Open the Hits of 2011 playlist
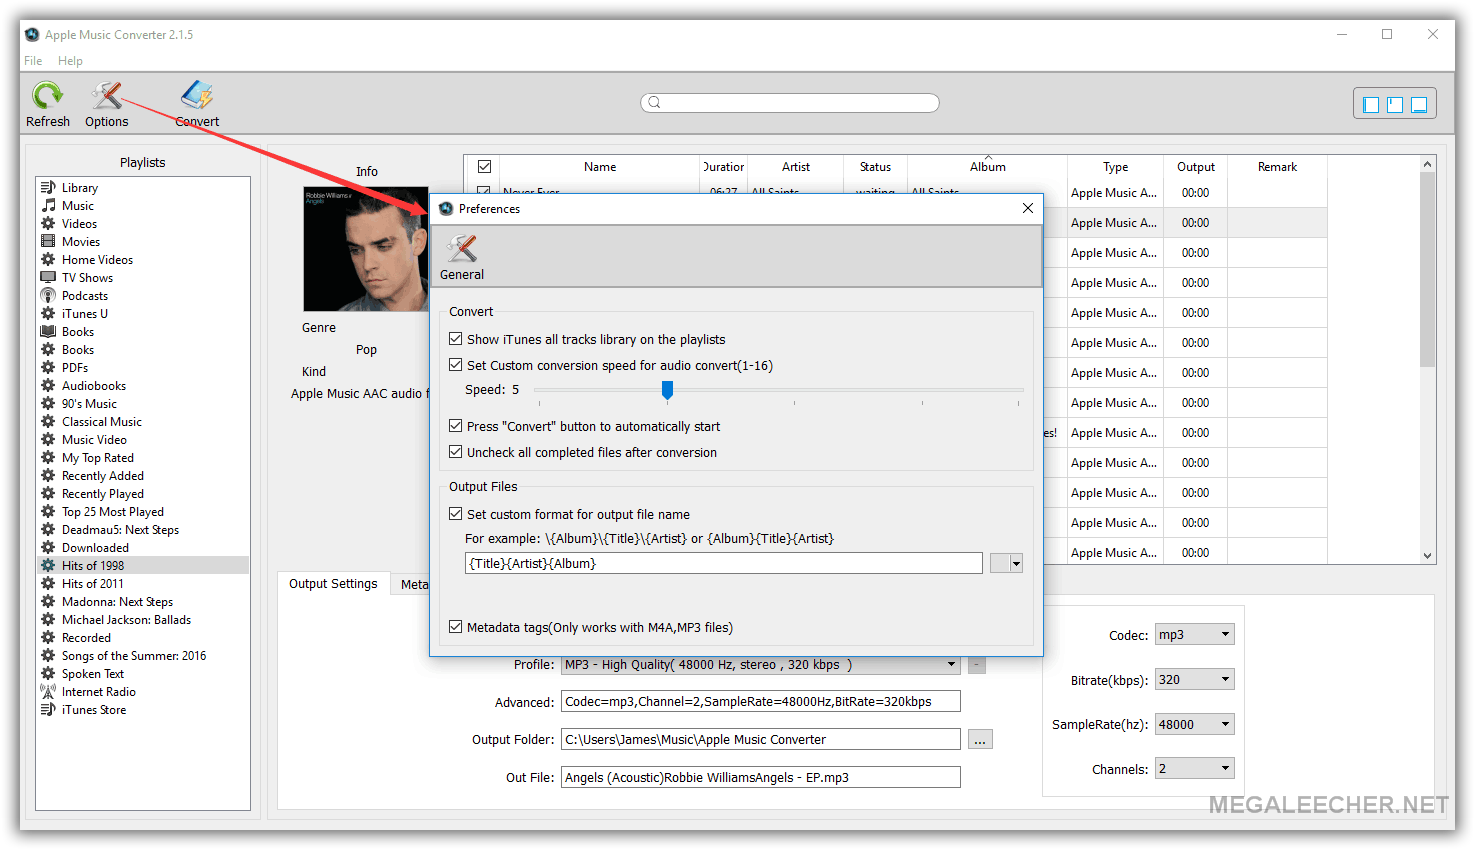 tap(93, 584)
